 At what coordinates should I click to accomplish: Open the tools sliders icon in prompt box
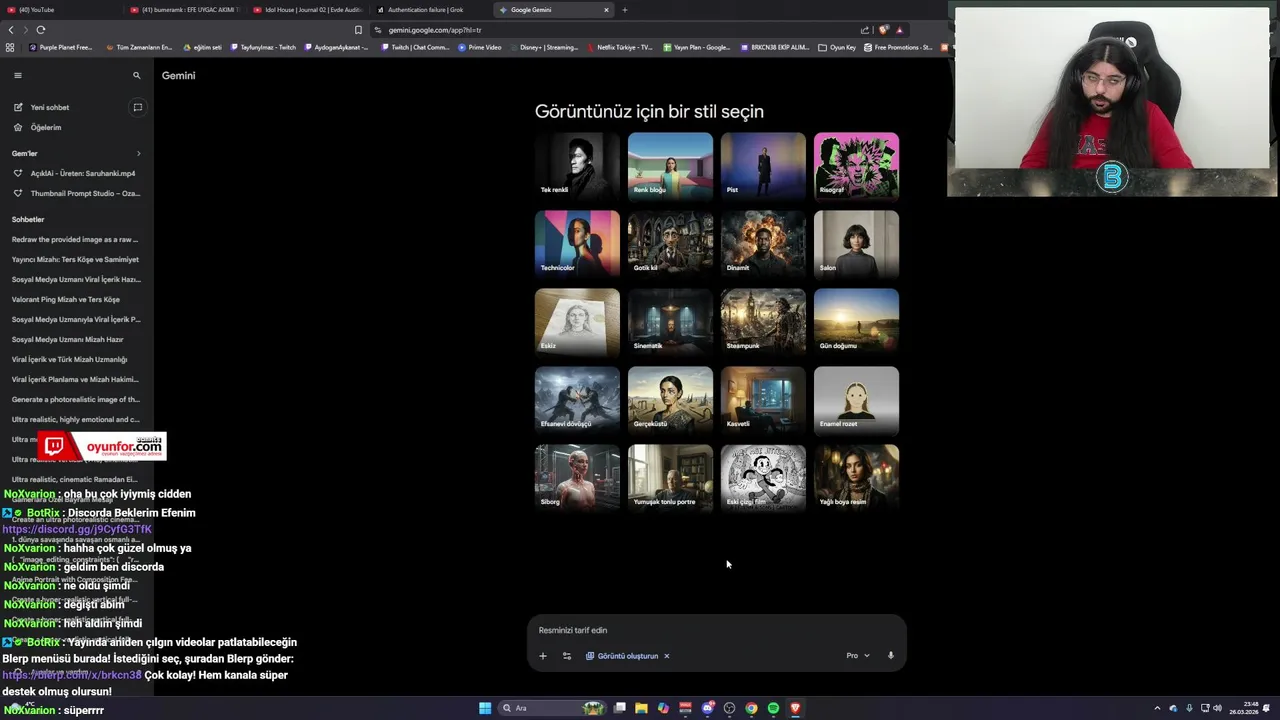click(x=567, y=656)
